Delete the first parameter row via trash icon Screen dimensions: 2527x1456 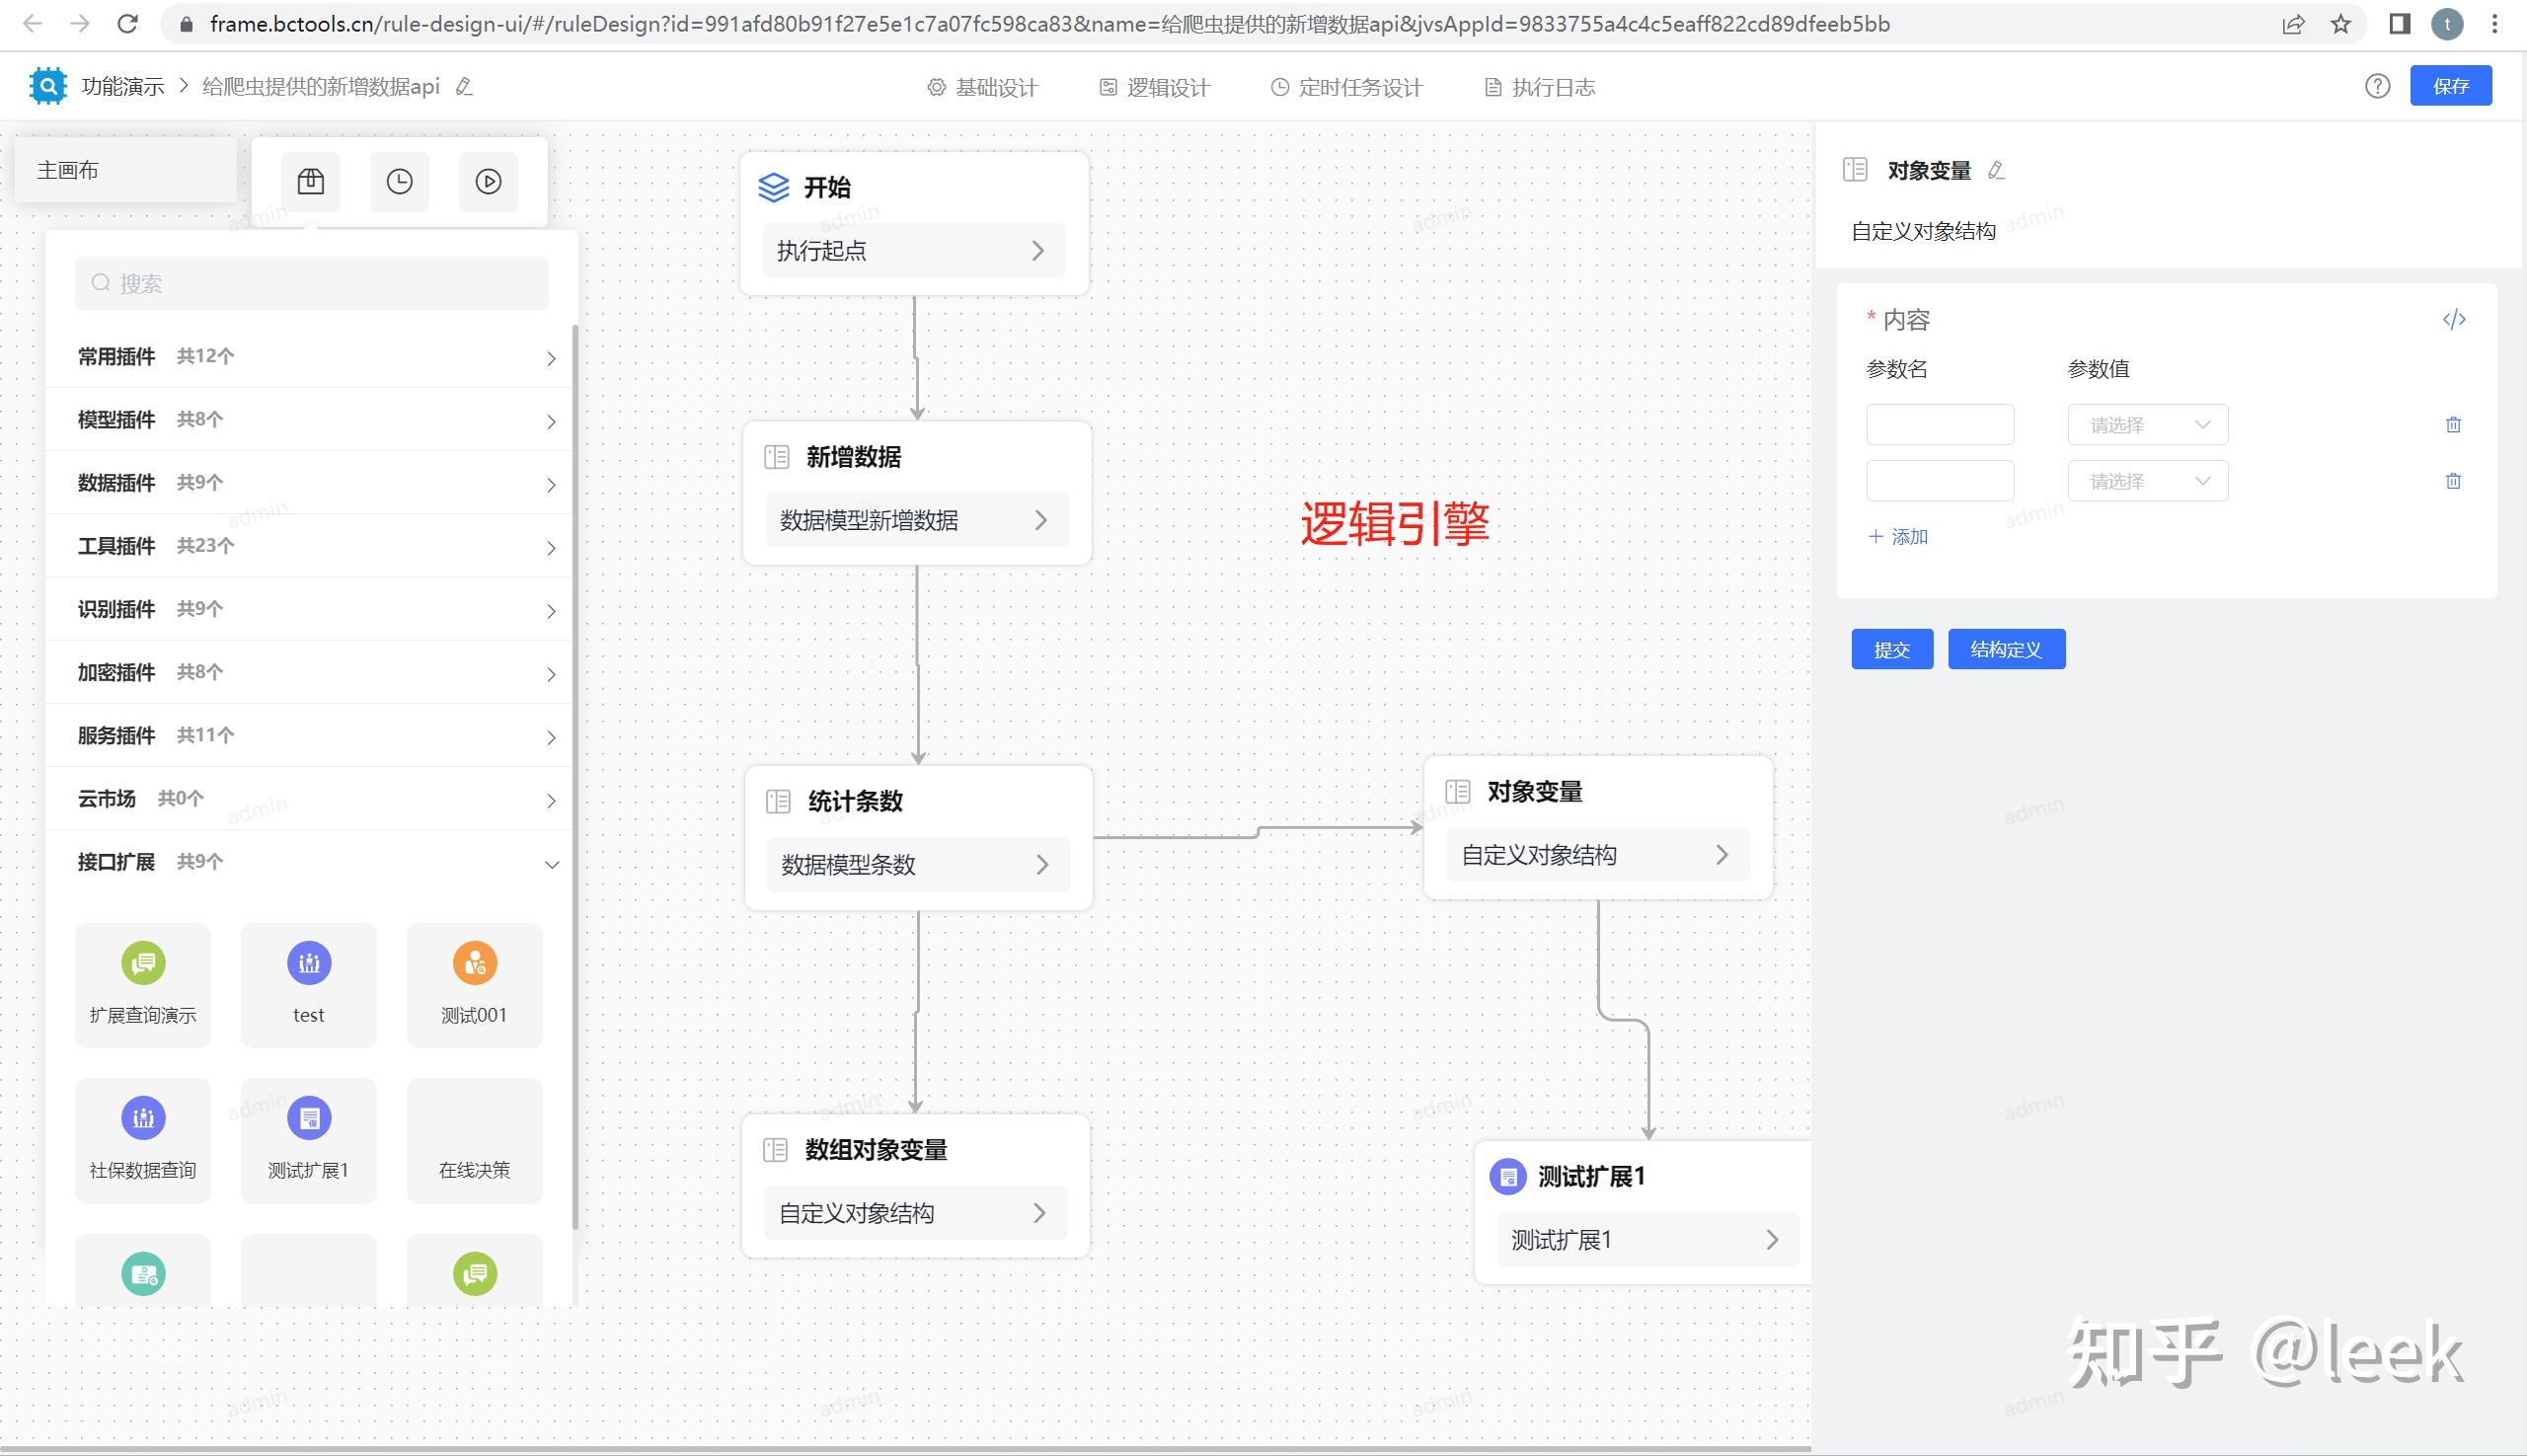2453,424
